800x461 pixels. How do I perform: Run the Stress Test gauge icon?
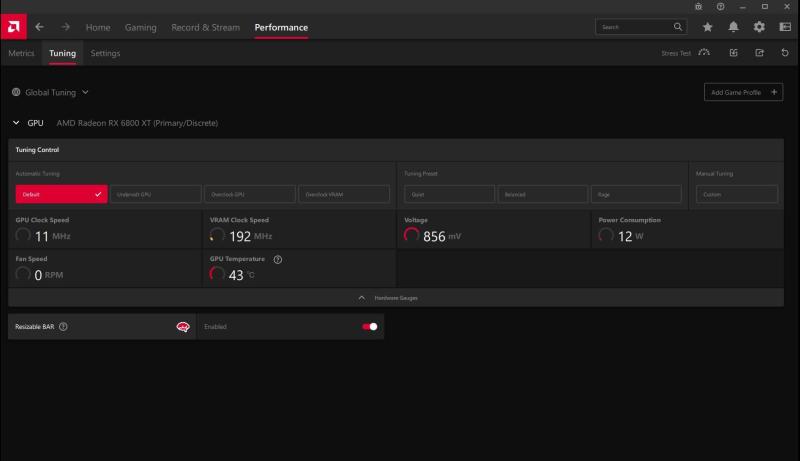(x=705, y=53)
